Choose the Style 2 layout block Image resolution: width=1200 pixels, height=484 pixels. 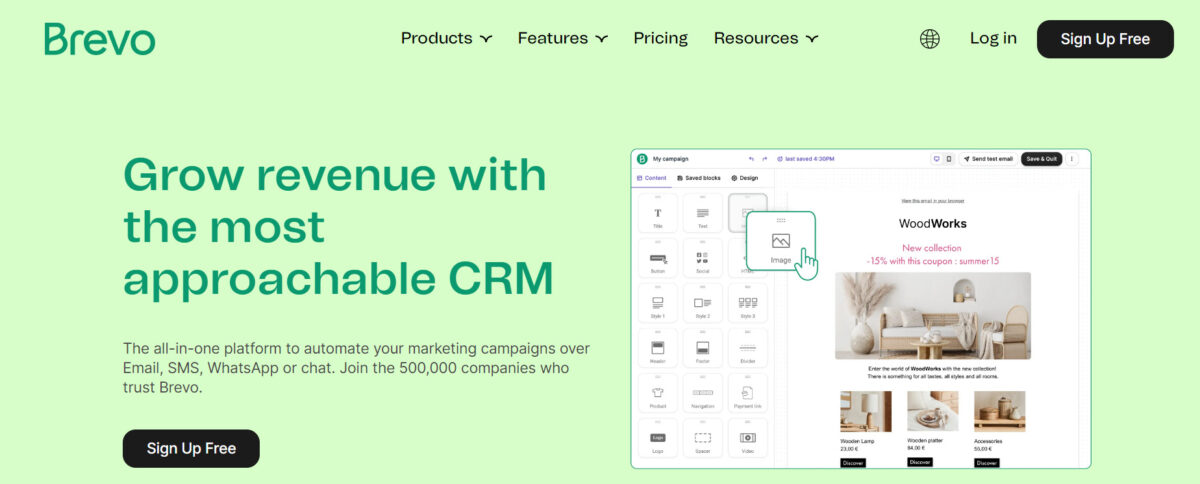tap(703, 304)
